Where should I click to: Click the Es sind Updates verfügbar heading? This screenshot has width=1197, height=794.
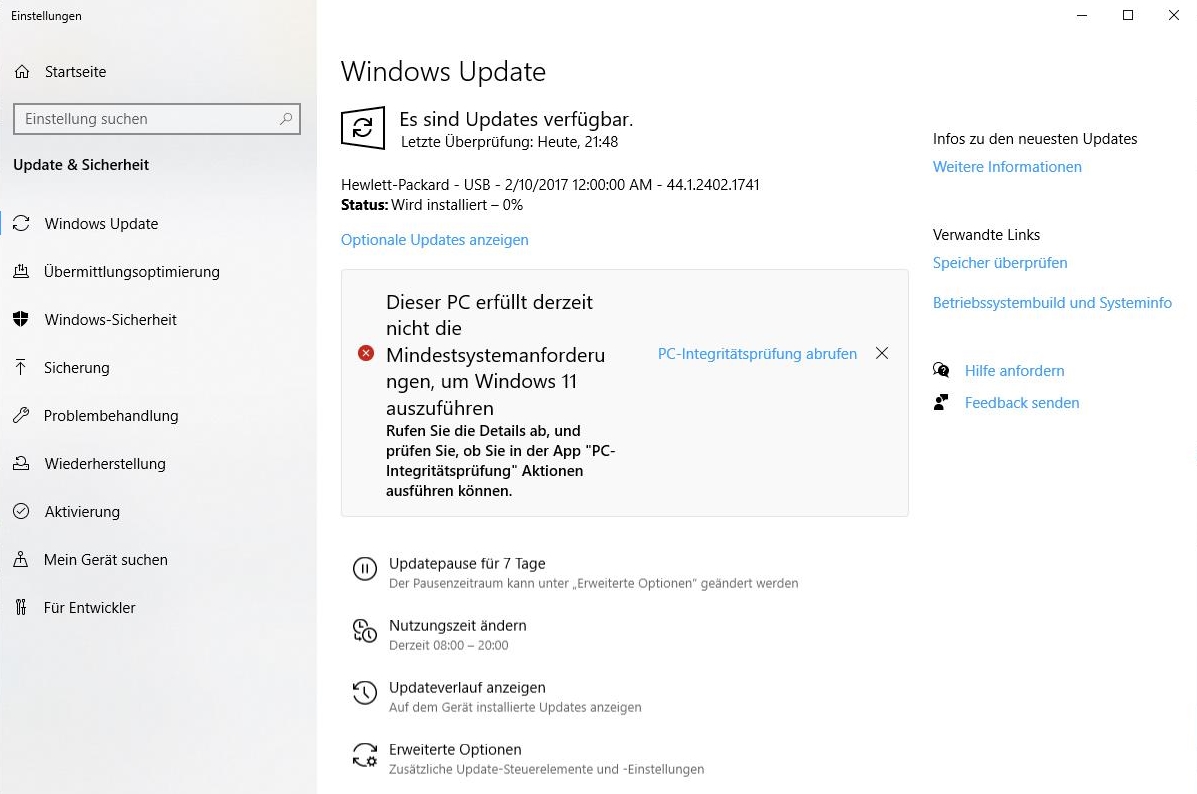tap(516, 119)
